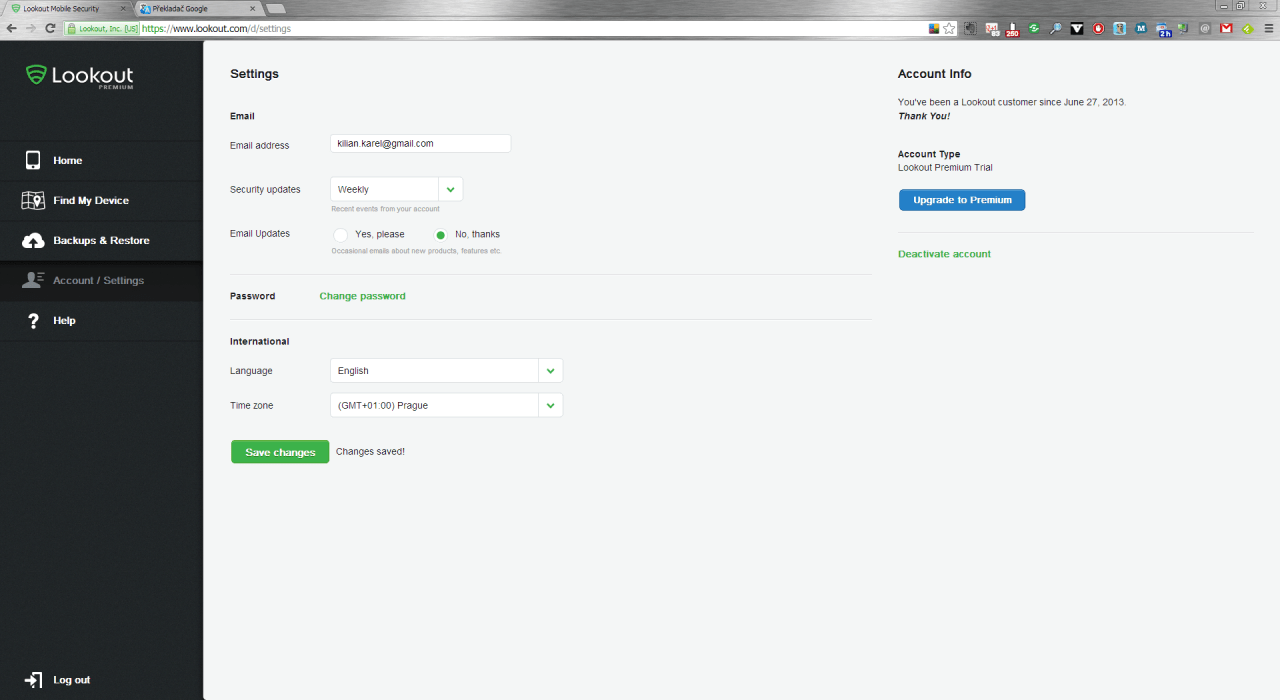Open the Help section
Viewport: 1280px width, 700px height.
point(101,321)
